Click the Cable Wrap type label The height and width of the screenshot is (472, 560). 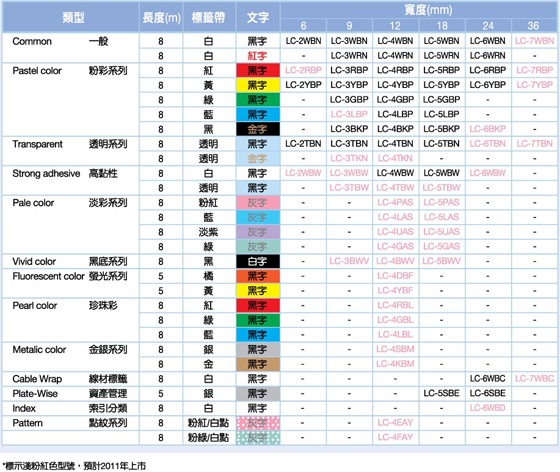coord(37,379)
